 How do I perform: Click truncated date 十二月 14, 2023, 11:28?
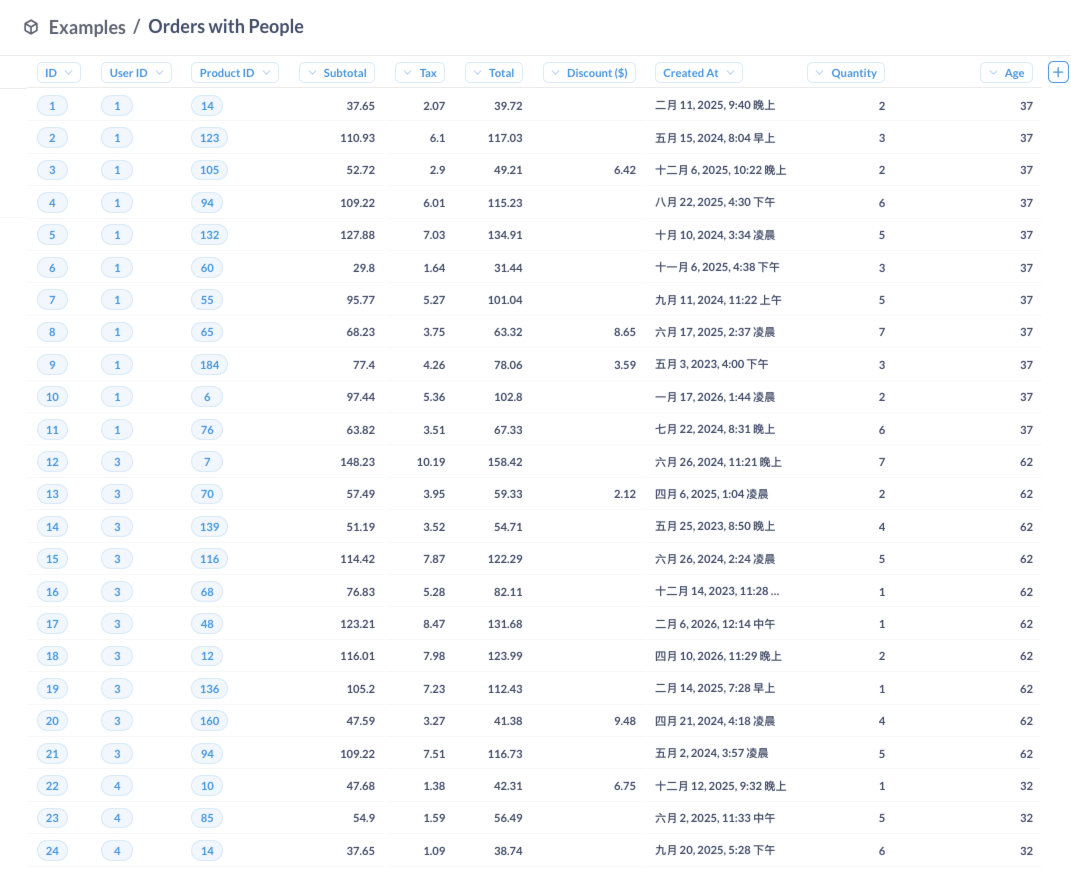pyautogui.click(x=717, y=592)
